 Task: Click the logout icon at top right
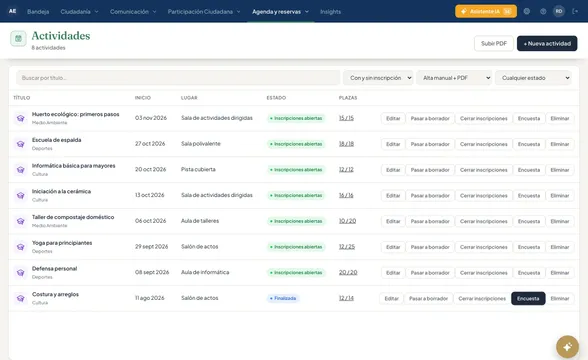(575, 11)
